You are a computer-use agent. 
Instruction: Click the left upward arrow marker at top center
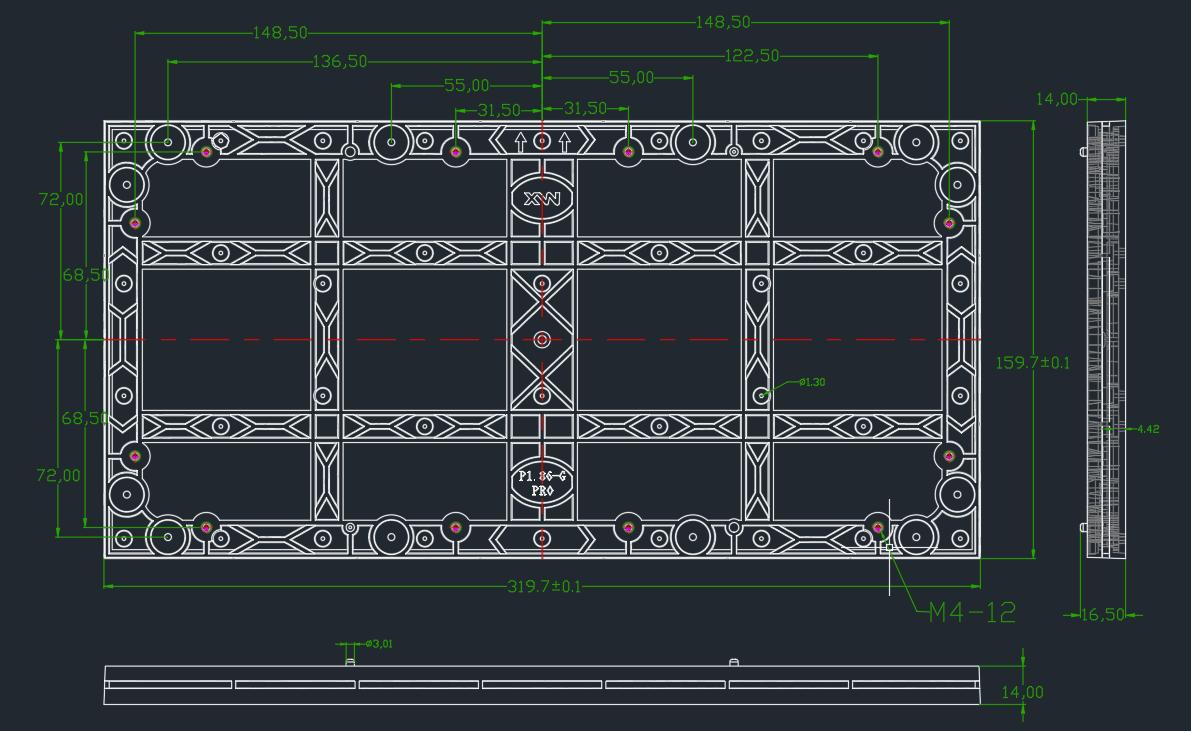(520, 141)
